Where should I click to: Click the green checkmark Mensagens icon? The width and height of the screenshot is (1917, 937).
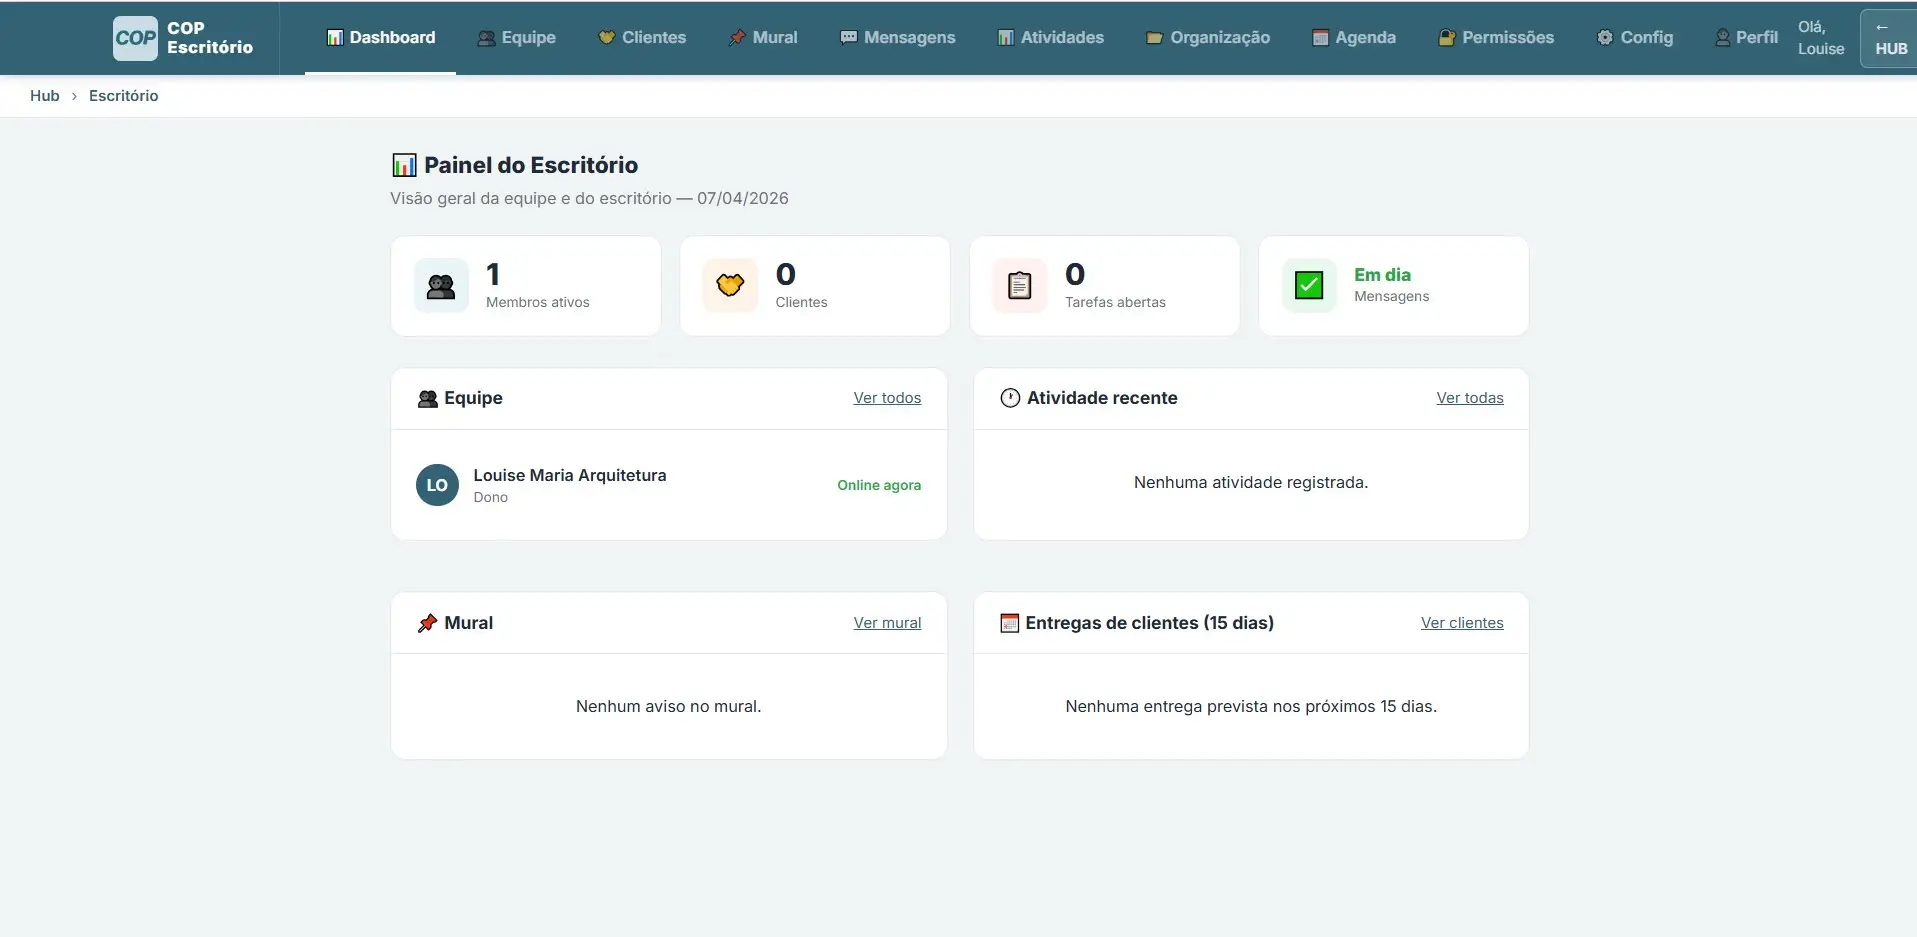click(1308, 286)
